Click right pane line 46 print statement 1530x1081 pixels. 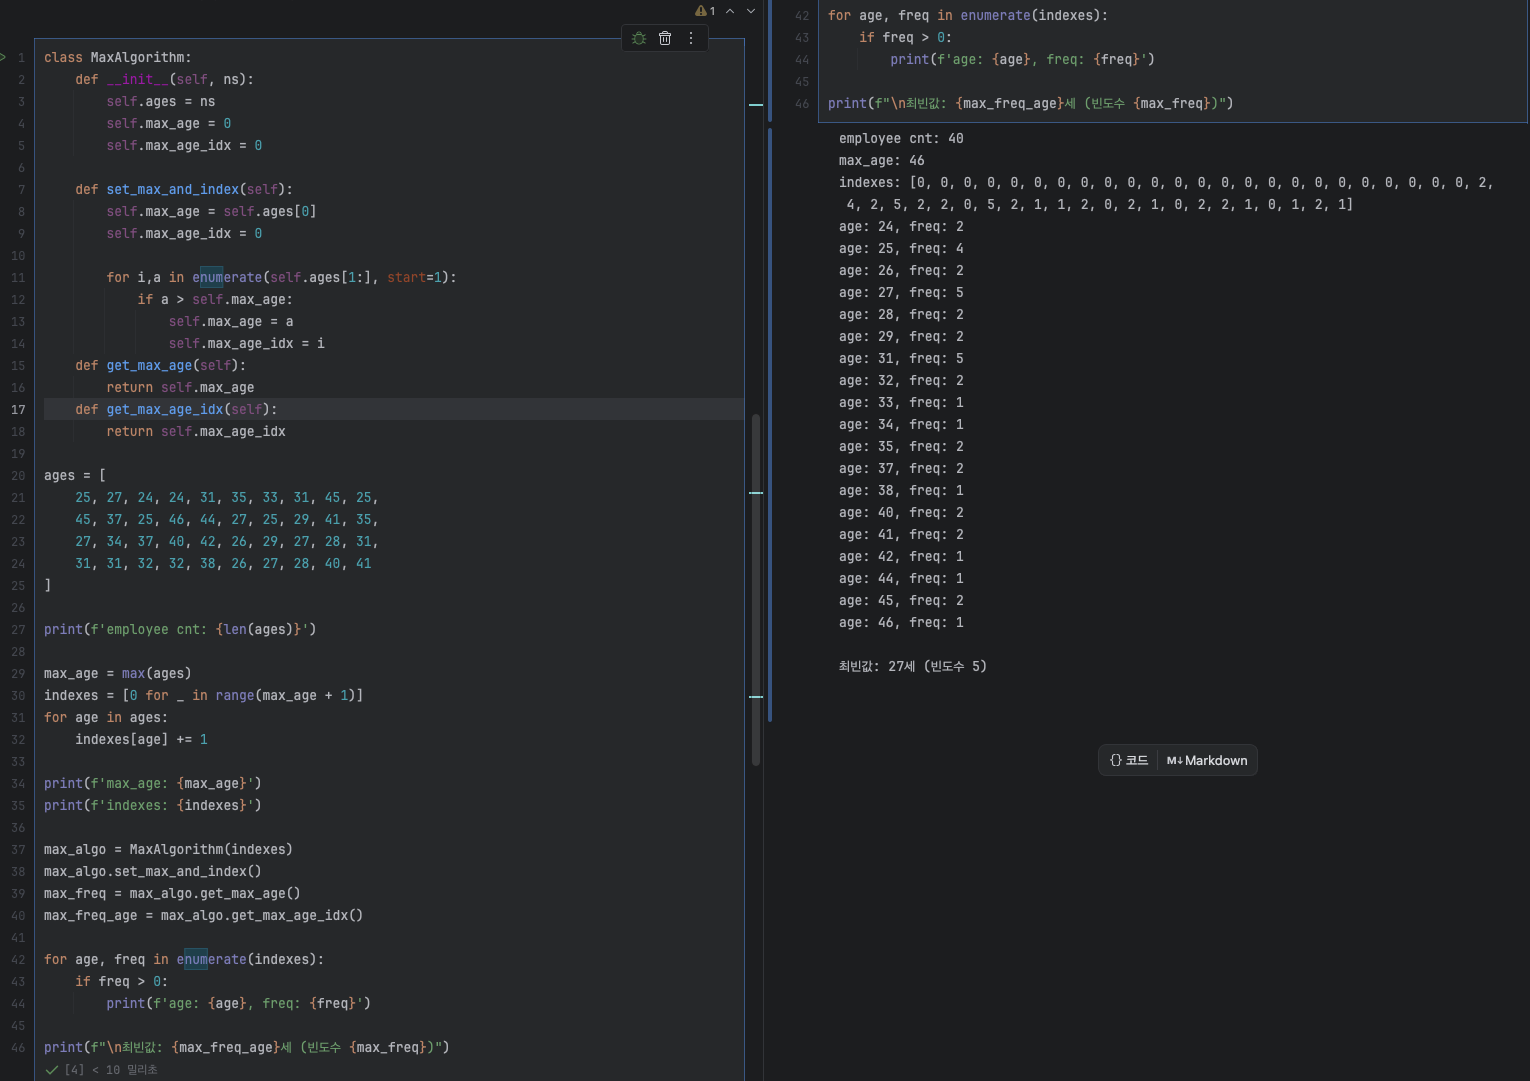pyautogui.click(x=1030, y=103)
